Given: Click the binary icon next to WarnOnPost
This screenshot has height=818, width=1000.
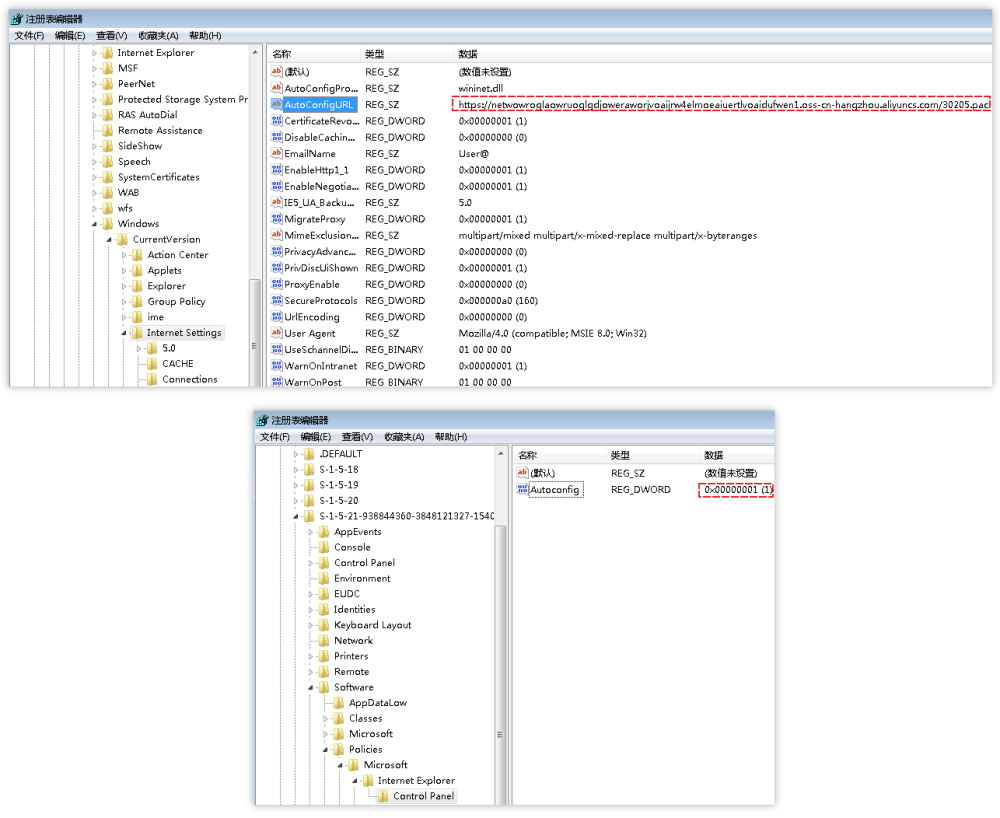Looking at the screenshot, I should 277,382.
